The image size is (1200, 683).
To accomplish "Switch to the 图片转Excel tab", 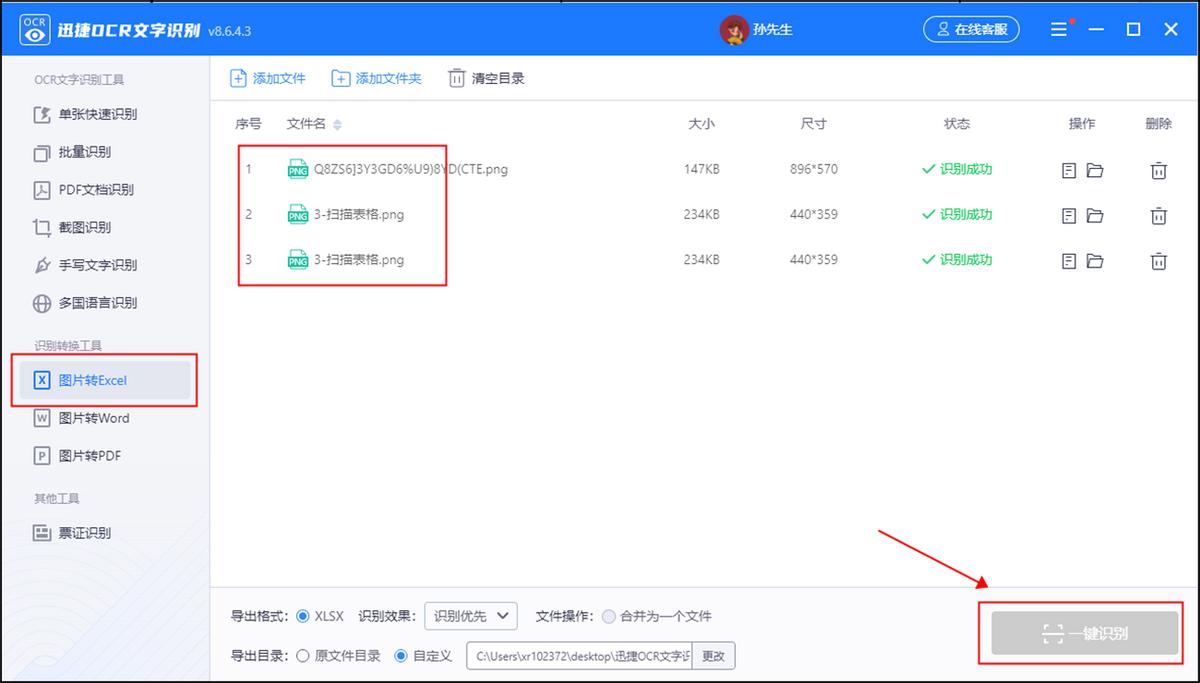I will click(x=95, y=380).
